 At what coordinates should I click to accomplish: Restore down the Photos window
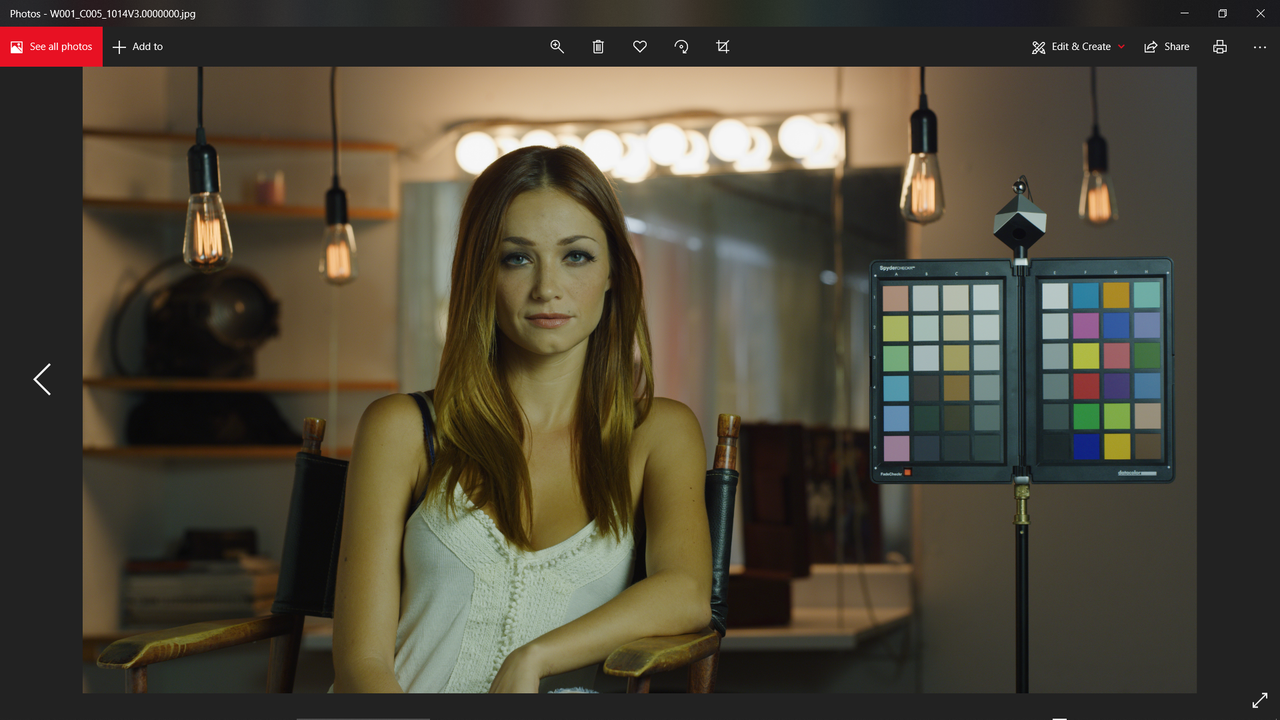(1222, 13)
